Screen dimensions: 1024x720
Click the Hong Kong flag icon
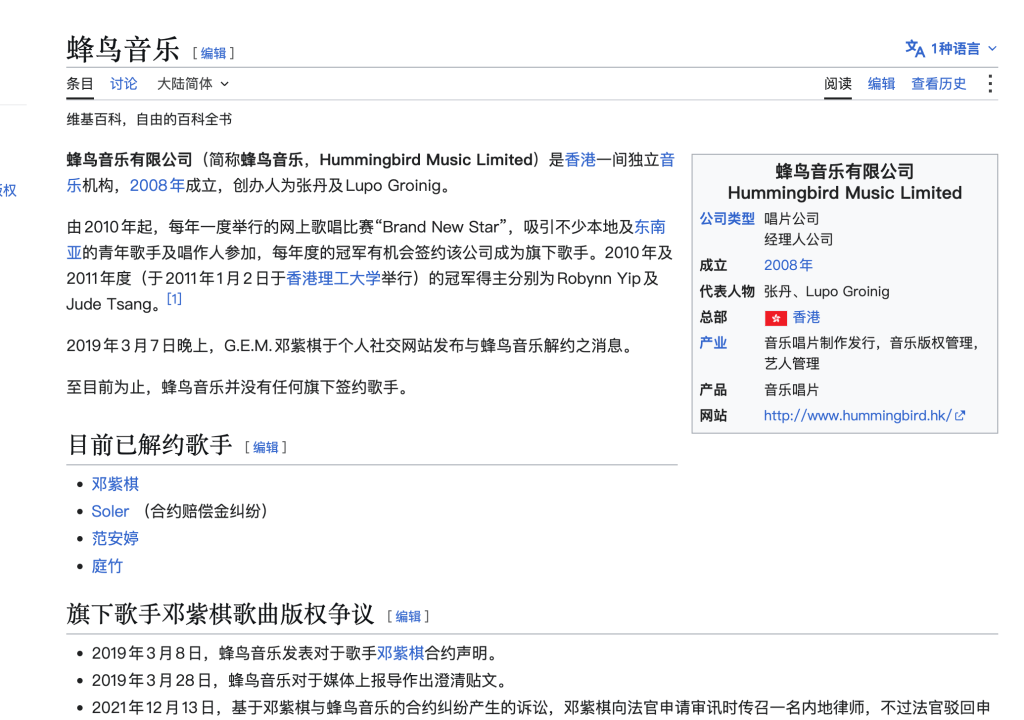[x=775, y=318]
